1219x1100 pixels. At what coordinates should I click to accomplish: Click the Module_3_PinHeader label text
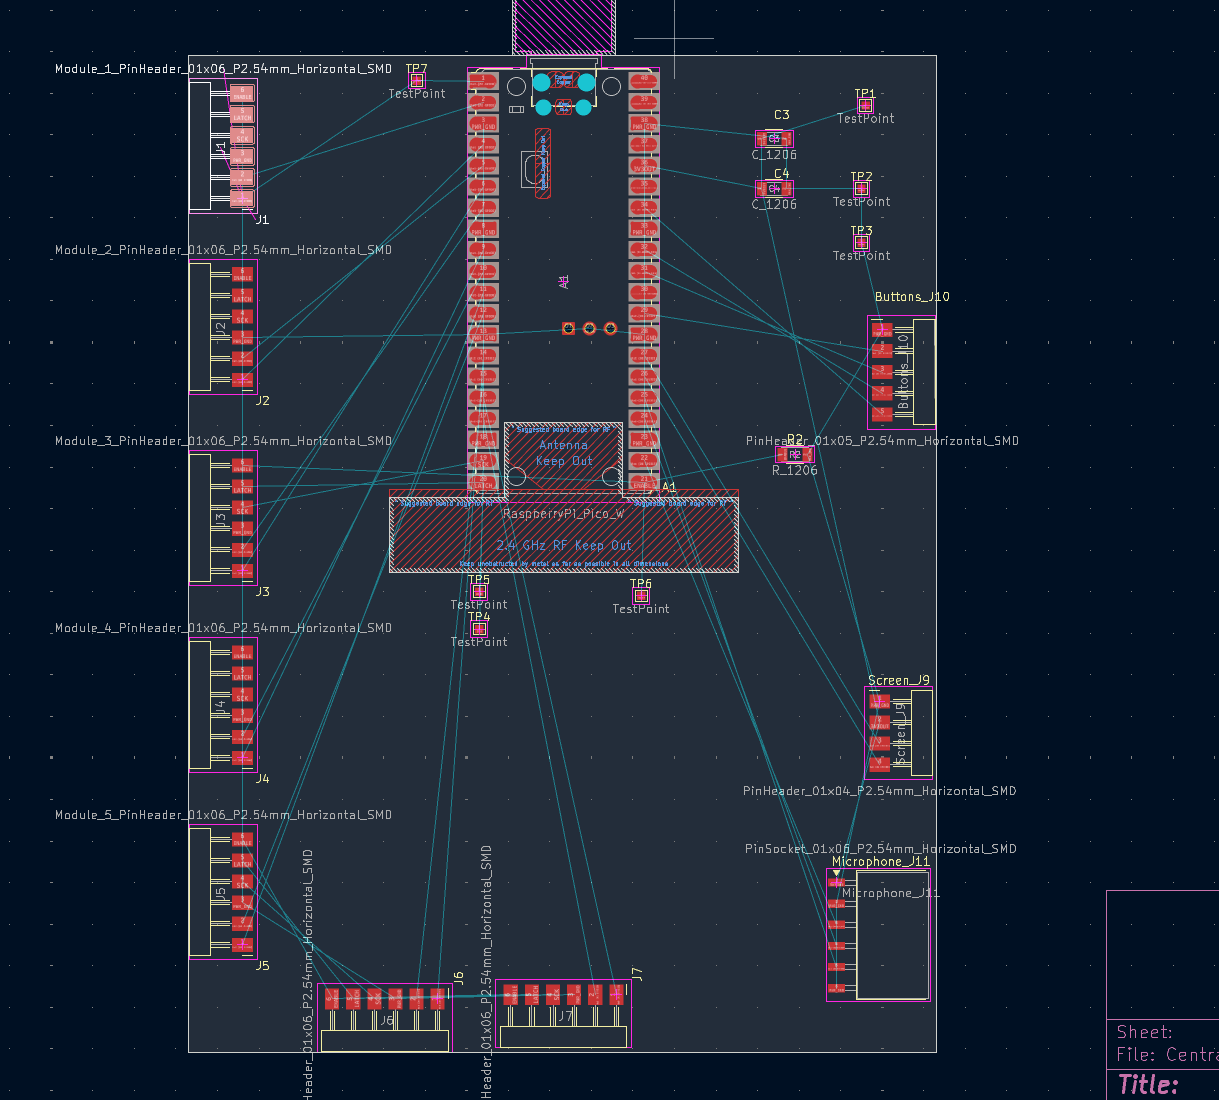[x=223, y=441]
